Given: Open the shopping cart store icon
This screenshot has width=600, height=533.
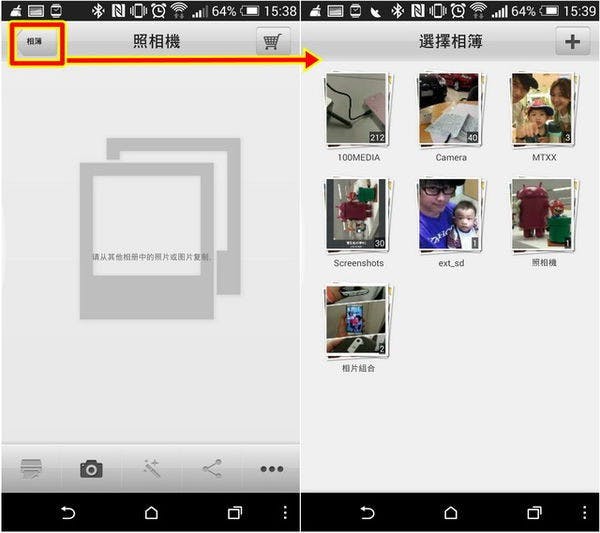Looking at the screenshot, I should 269,42.
